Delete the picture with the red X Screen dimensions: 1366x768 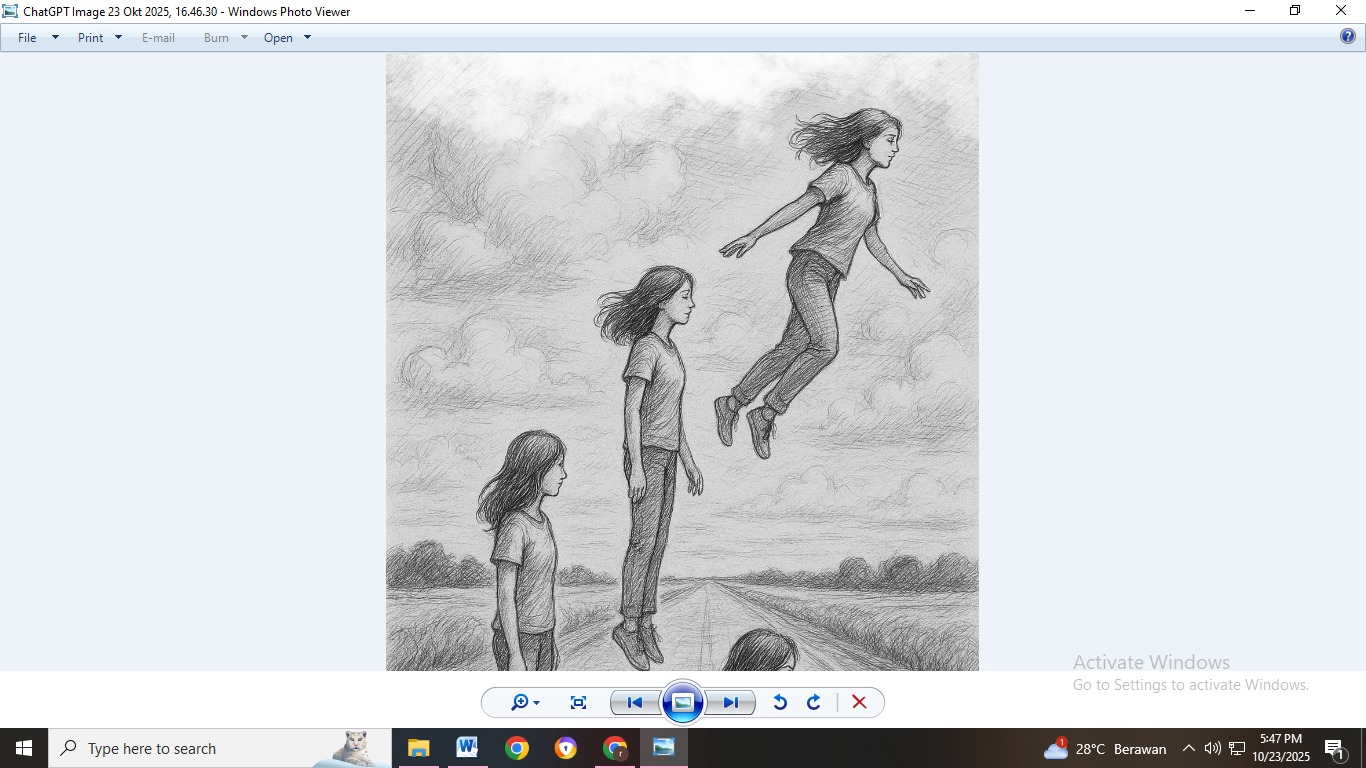pyautogui.click(x=859, y=702)
